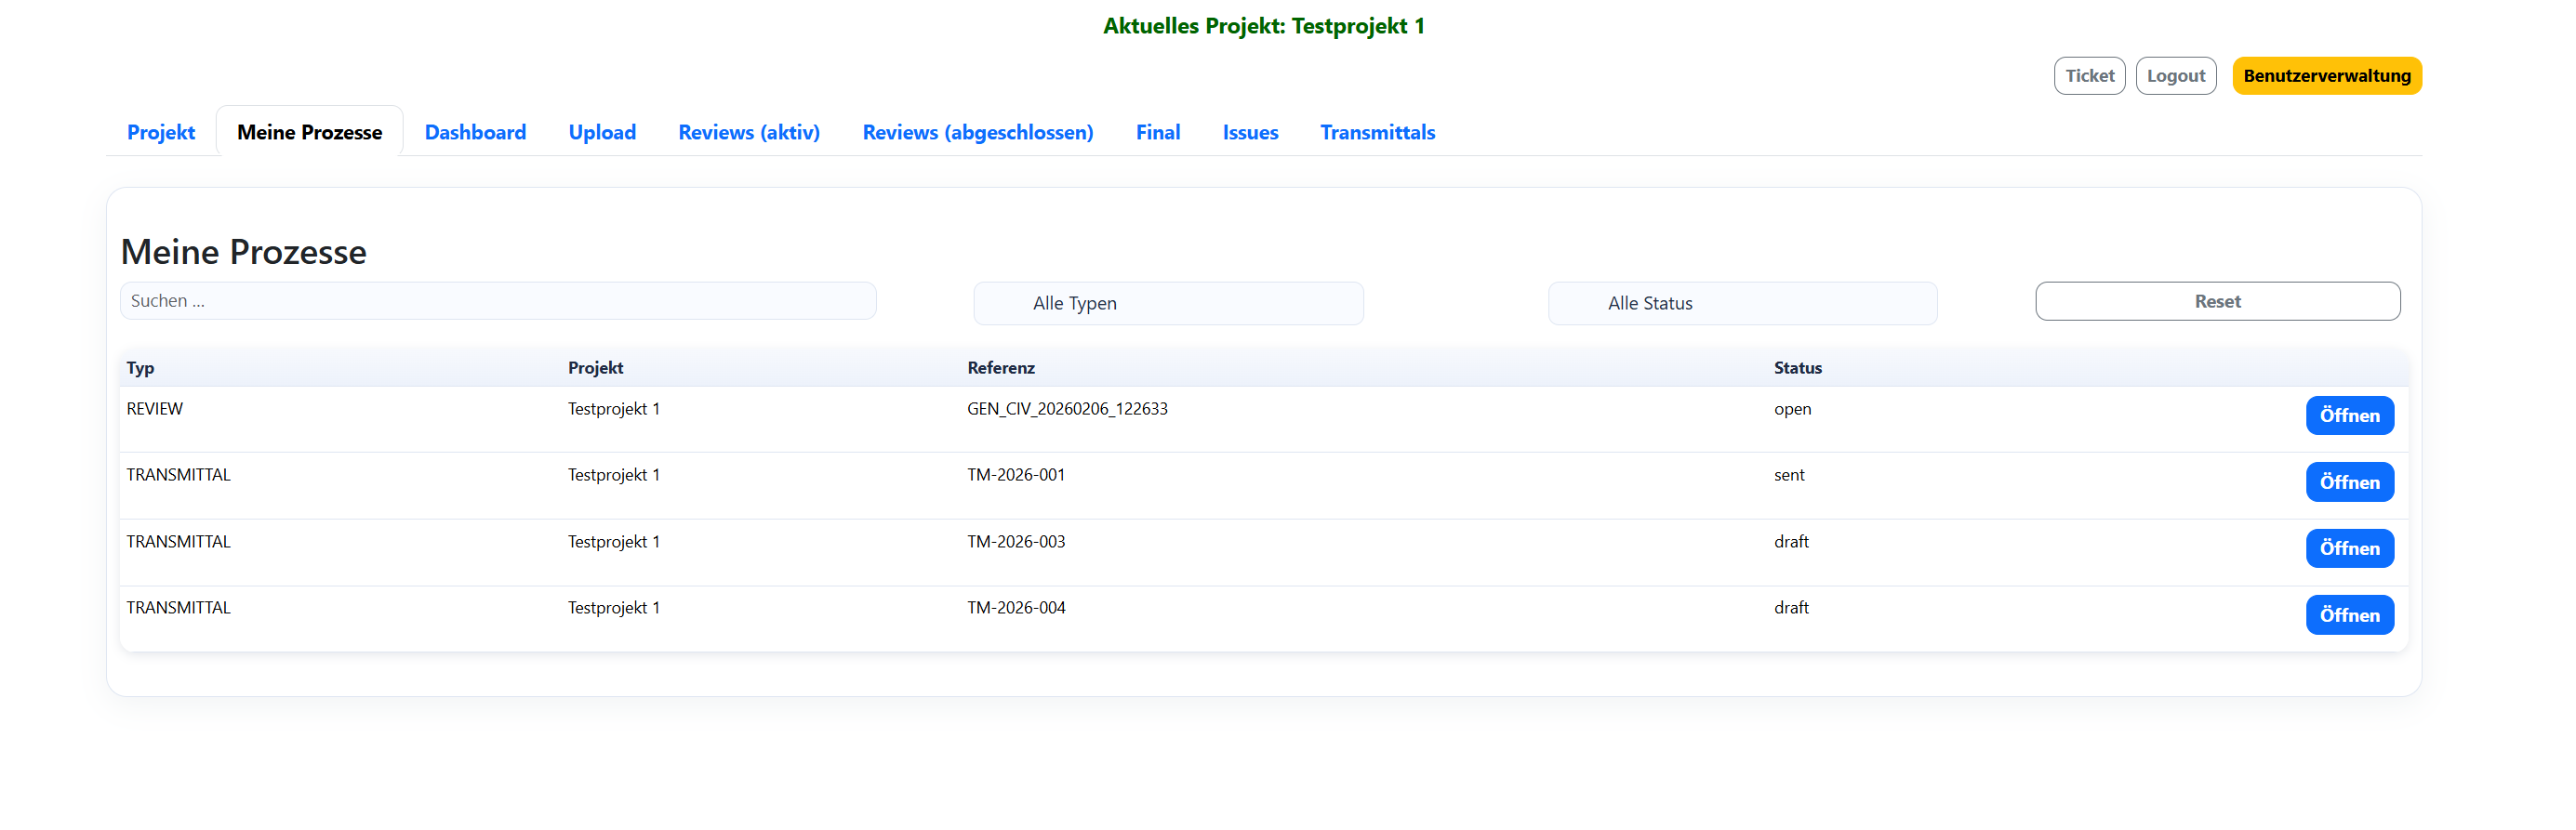Select the Meine Prozesse tab
Screen dimensions: 2576x830
pos(309,132)
